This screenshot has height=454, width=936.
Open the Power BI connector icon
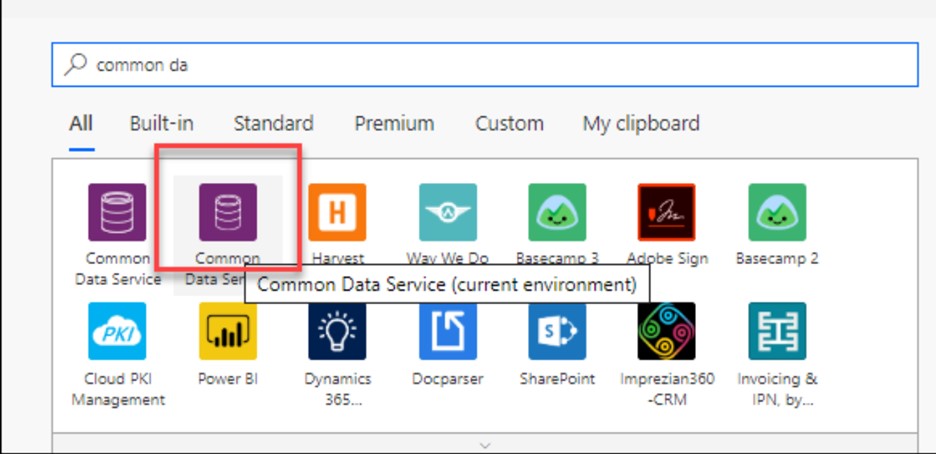point(228,331)
